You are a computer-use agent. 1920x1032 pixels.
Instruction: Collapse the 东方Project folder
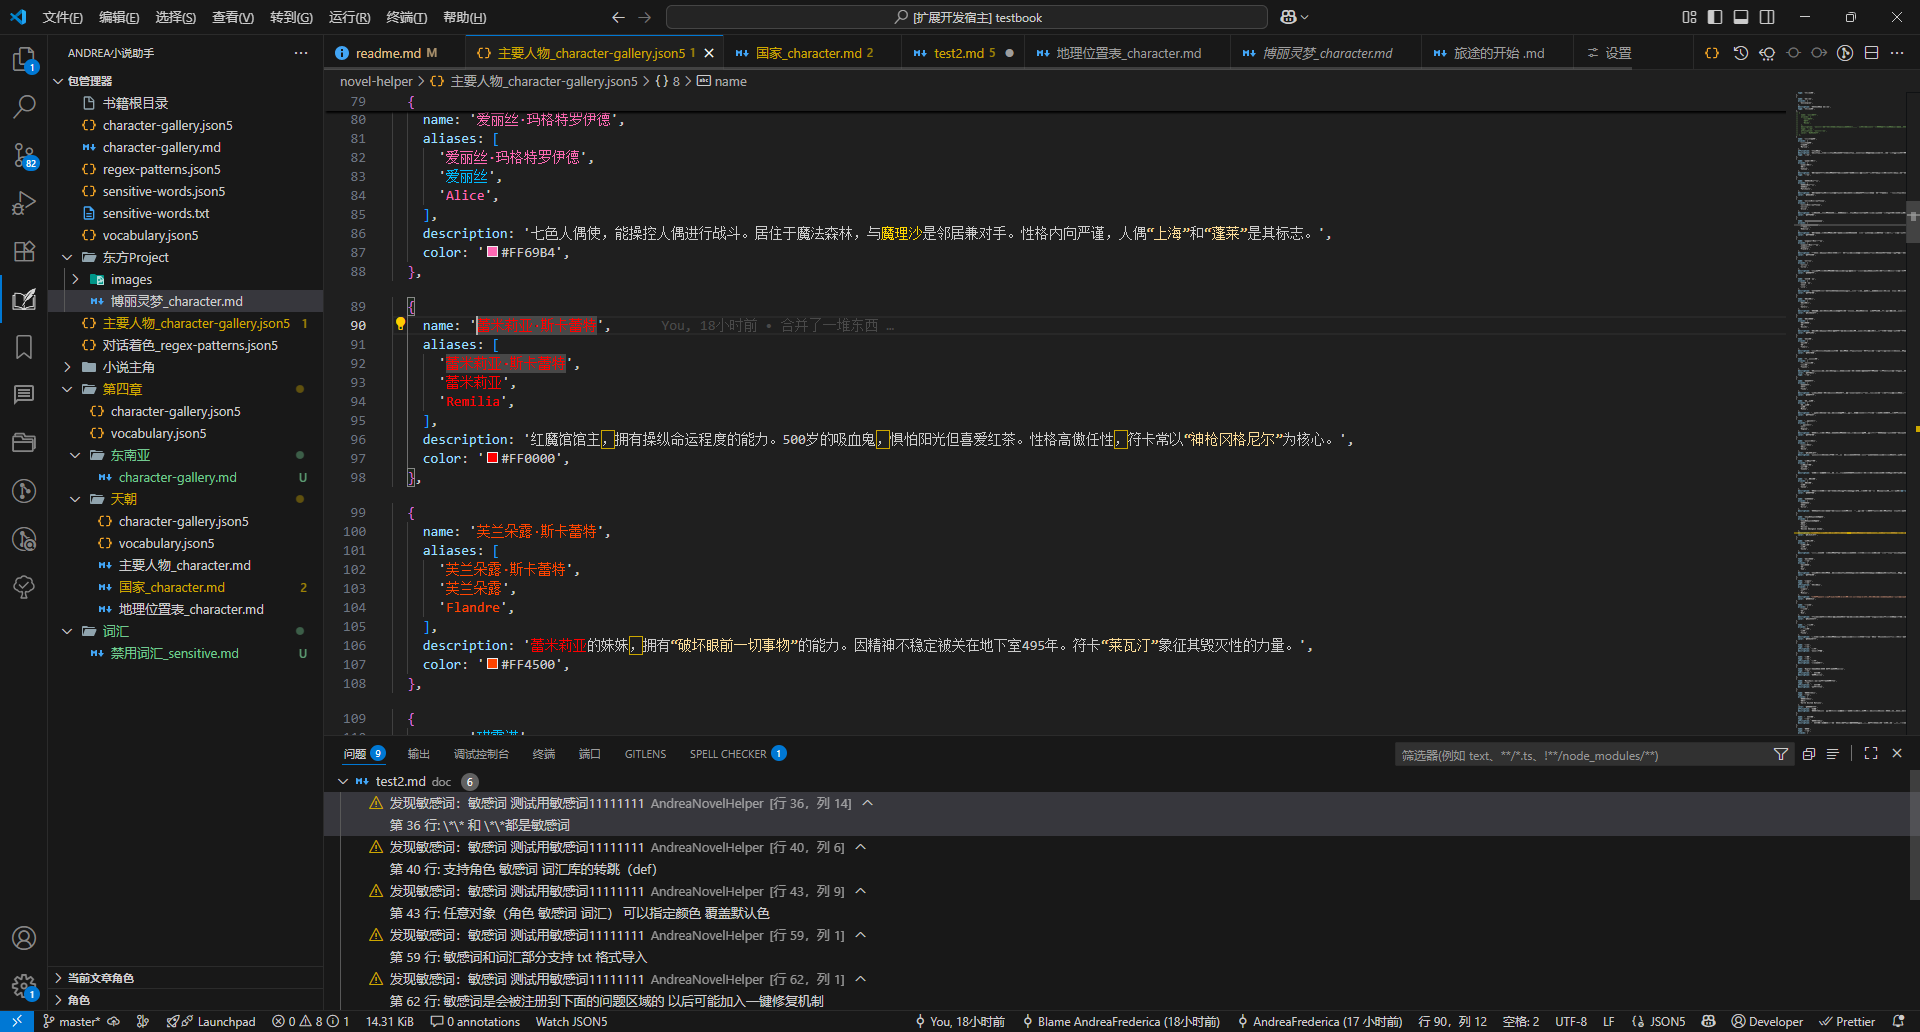tap(67, 257)
